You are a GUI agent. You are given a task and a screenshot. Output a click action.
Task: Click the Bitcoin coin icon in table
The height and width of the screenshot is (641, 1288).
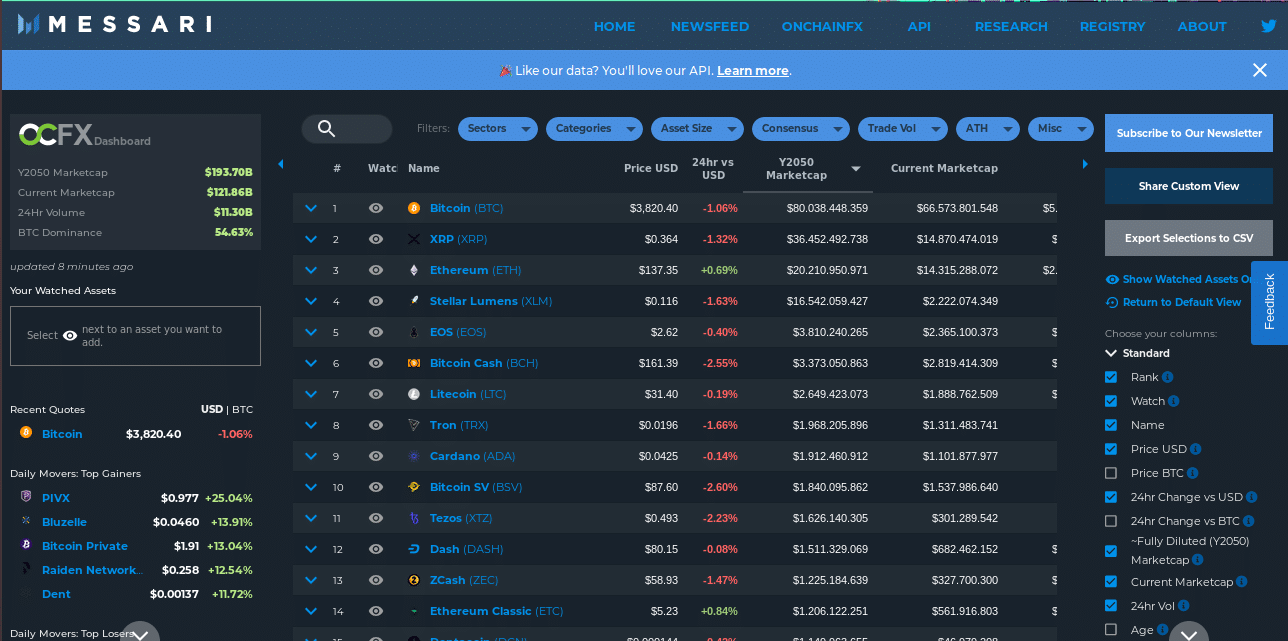414,208
